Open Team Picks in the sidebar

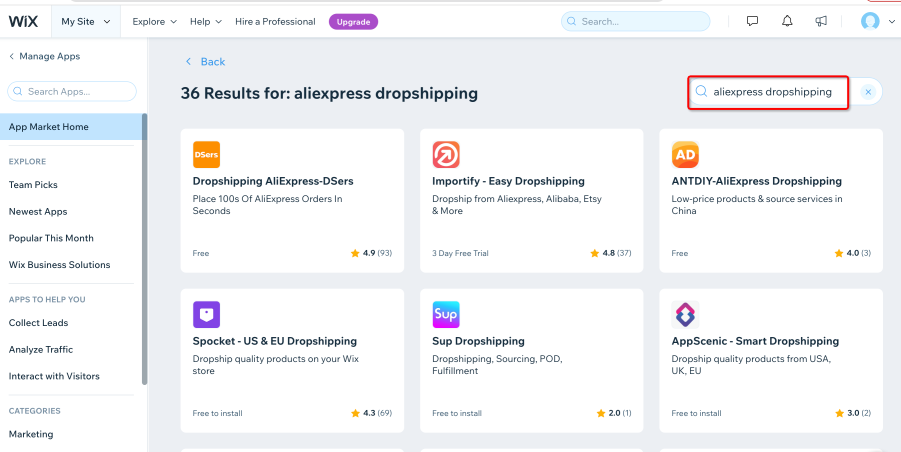(33, 185)
